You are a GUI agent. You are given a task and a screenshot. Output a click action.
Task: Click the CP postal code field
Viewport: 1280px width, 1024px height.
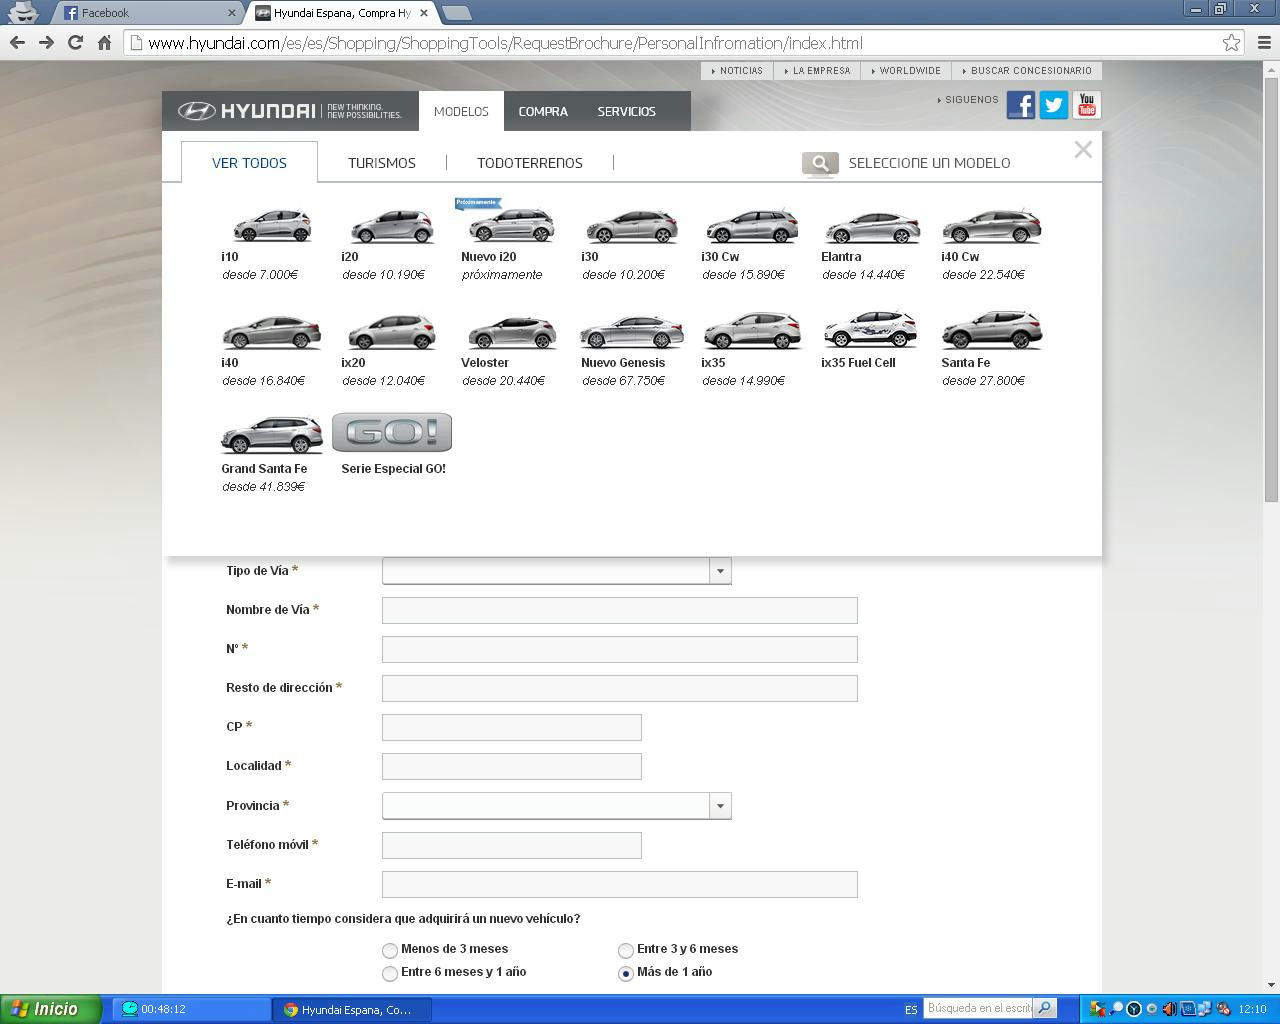coord(512,727)
